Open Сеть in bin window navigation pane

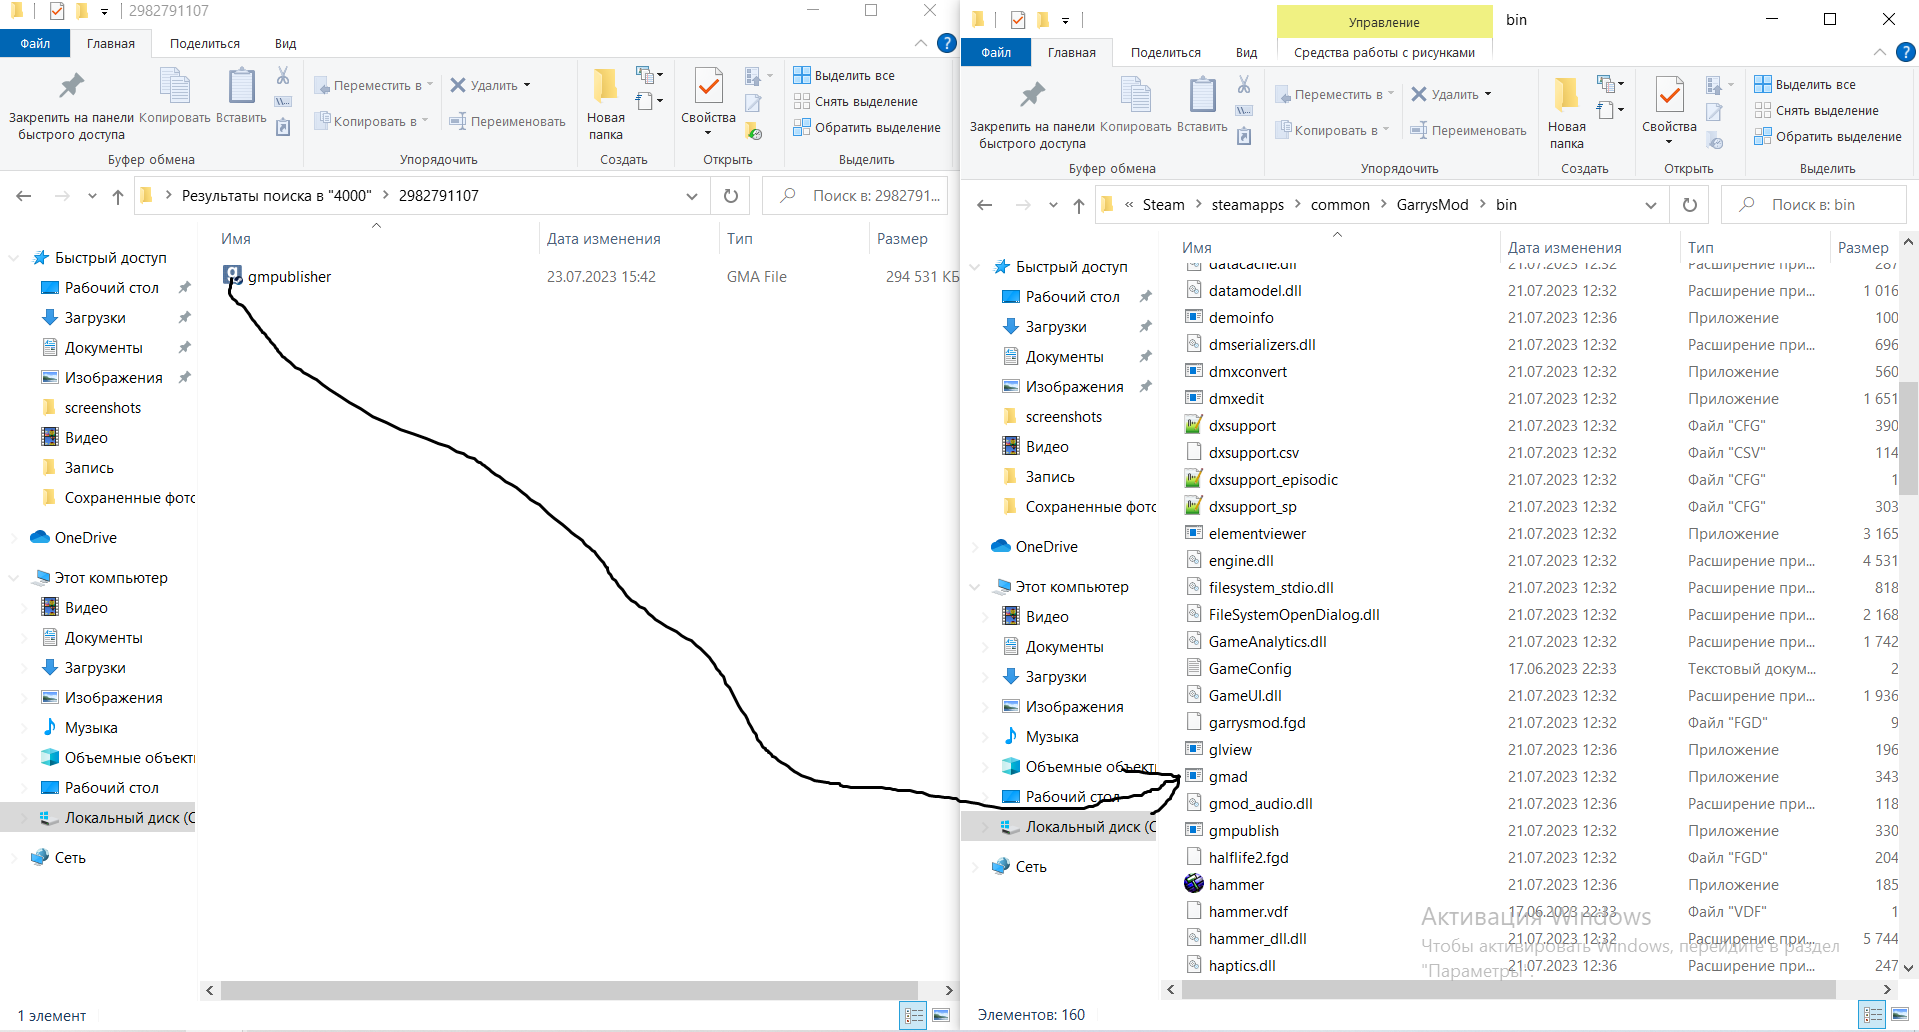1030,867
